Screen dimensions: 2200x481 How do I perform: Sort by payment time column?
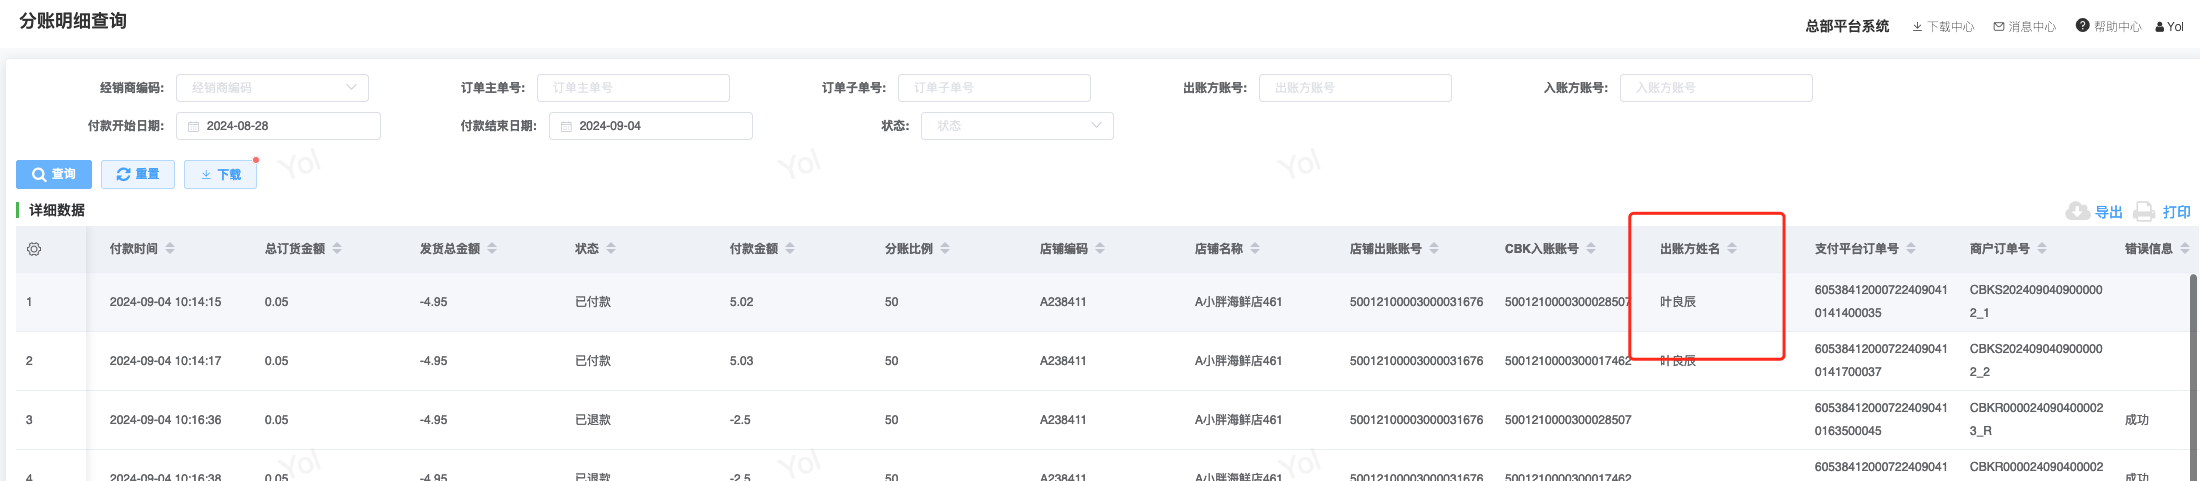pos(170,249)
